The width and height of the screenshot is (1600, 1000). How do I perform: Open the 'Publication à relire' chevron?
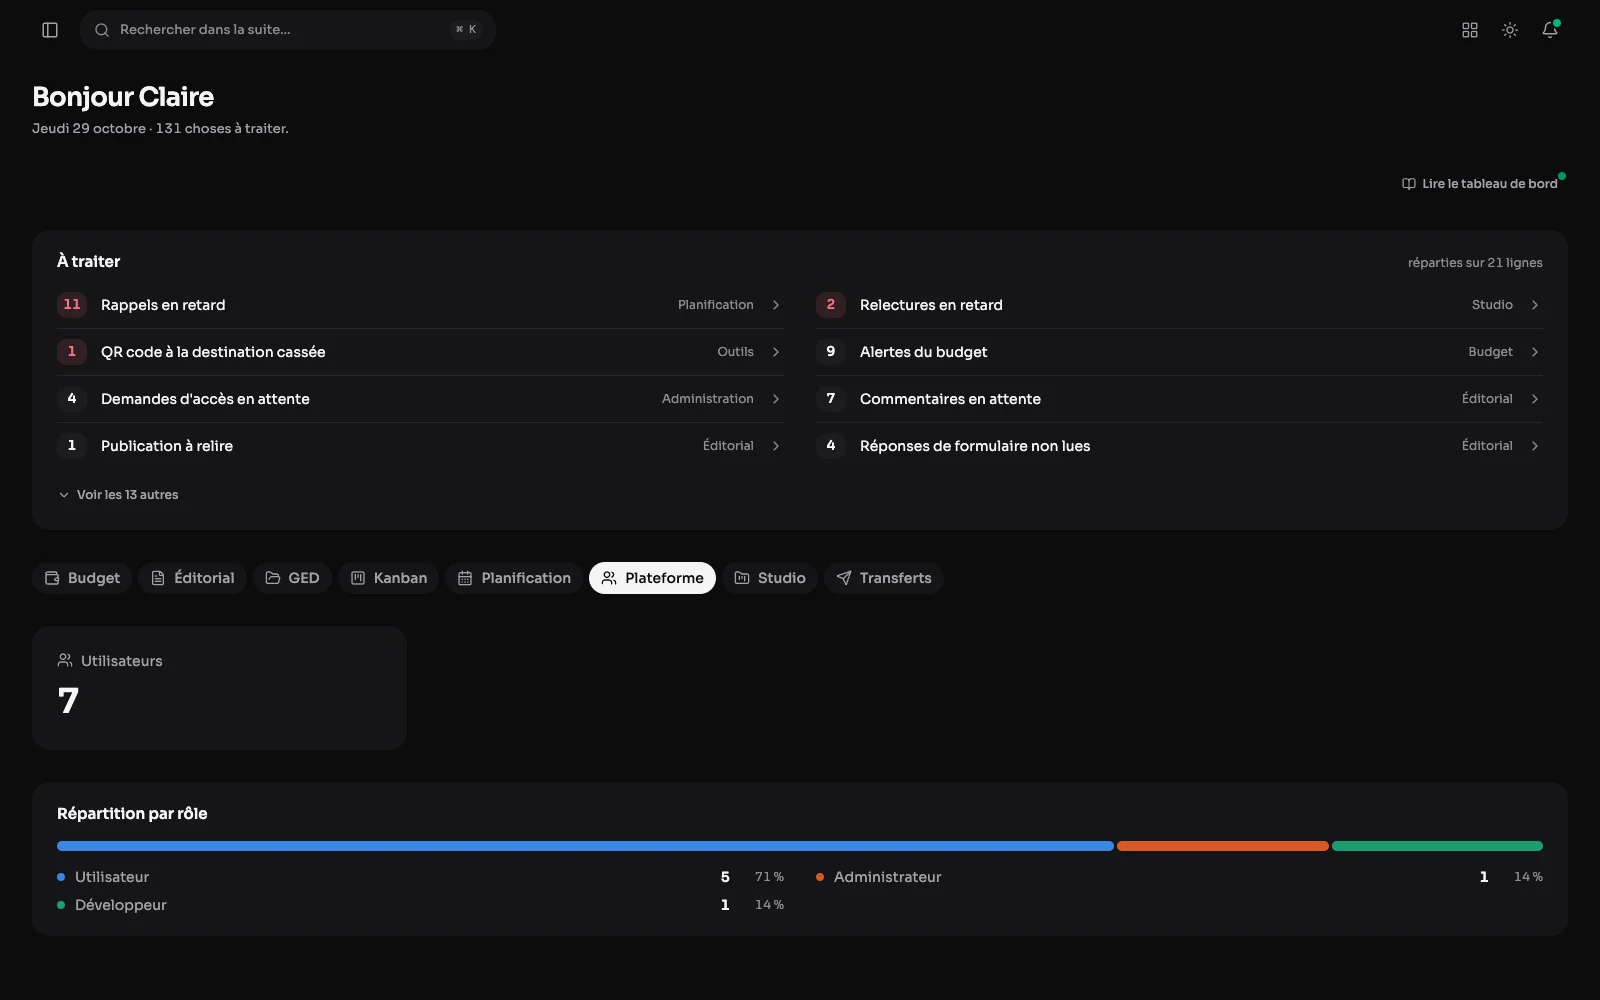[x=776, y=446]
